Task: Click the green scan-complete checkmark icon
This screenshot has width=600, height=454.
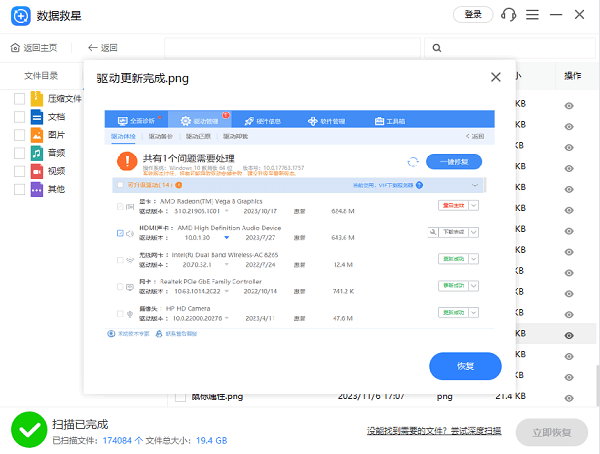Action: 26,429
